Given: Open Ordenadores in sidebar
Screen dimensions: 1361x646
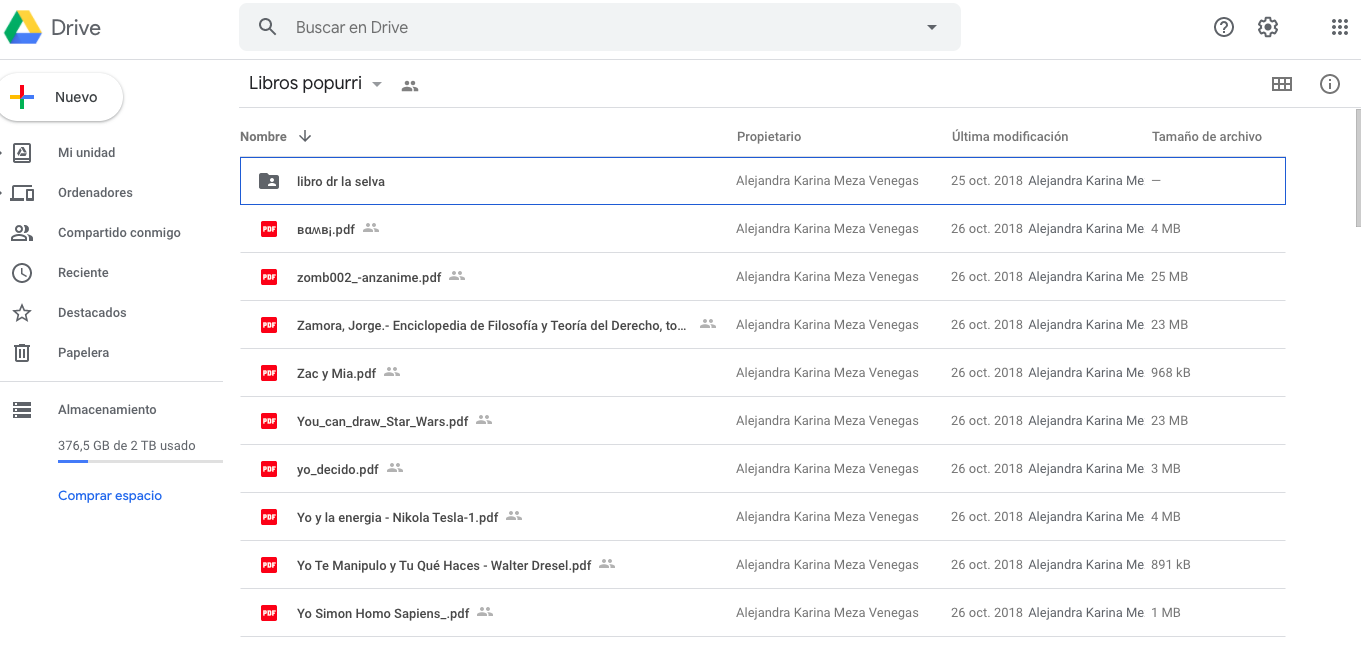Looking at the screenshot, I should click(x=95, y=193).
